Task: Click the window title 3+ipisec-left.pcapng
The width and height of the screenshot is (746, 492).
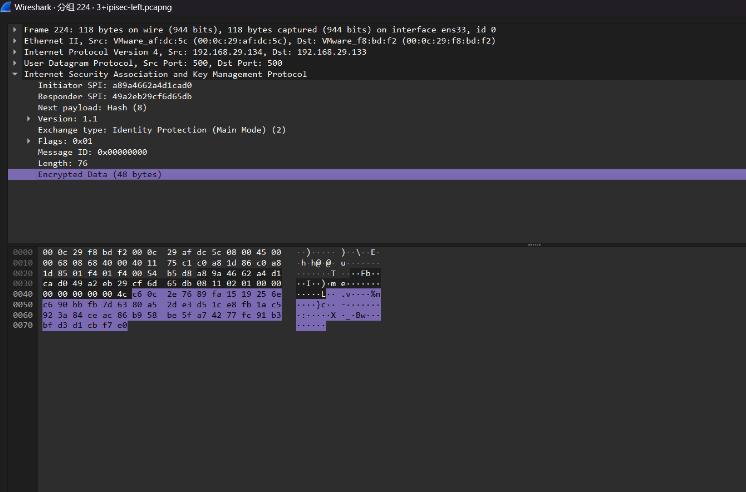Action: (x=134, y=7)
